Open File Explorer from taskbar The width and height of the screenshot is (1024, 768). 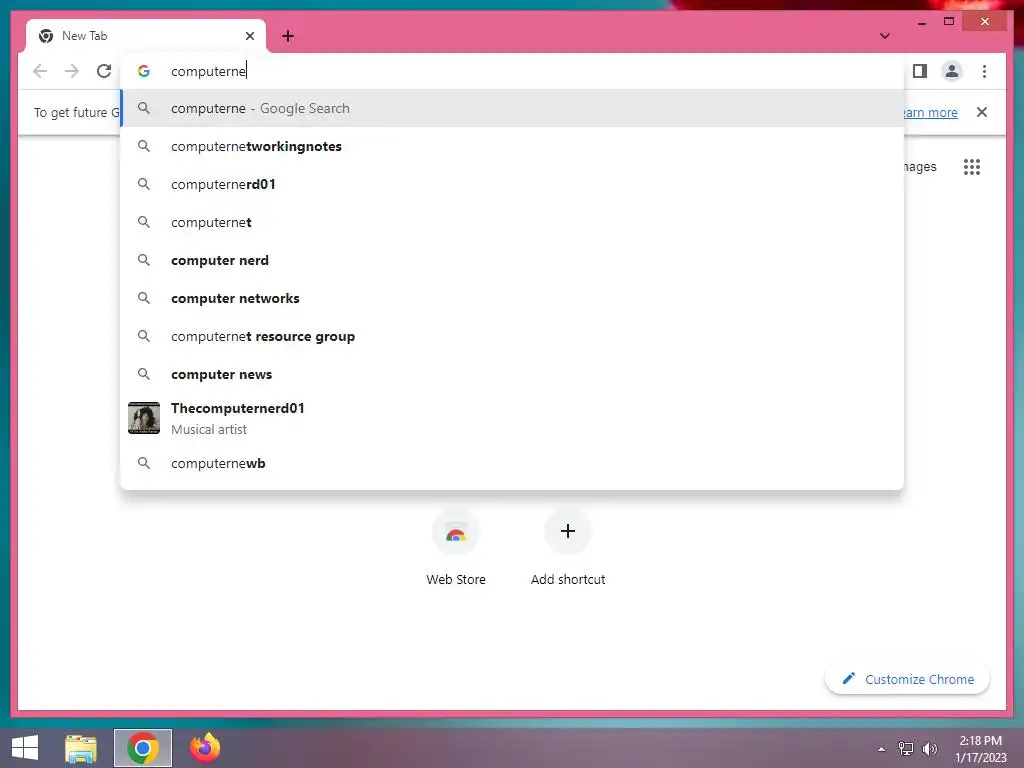point(81,748)
